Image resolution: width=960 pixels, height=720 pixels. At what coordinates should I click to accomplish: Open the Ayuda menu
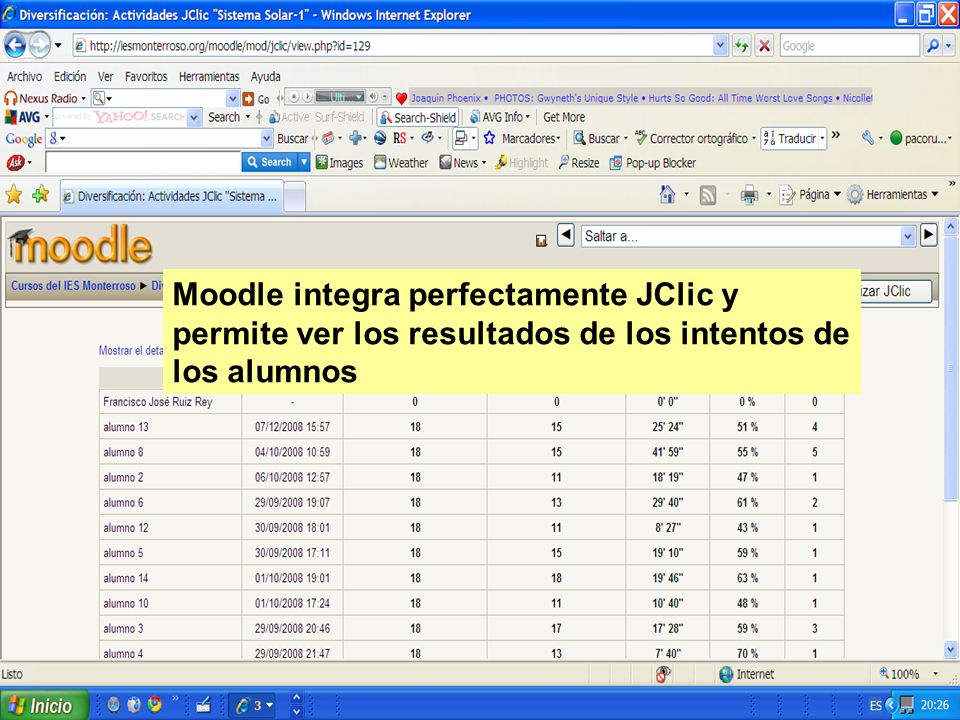click(x=265, y=77)
